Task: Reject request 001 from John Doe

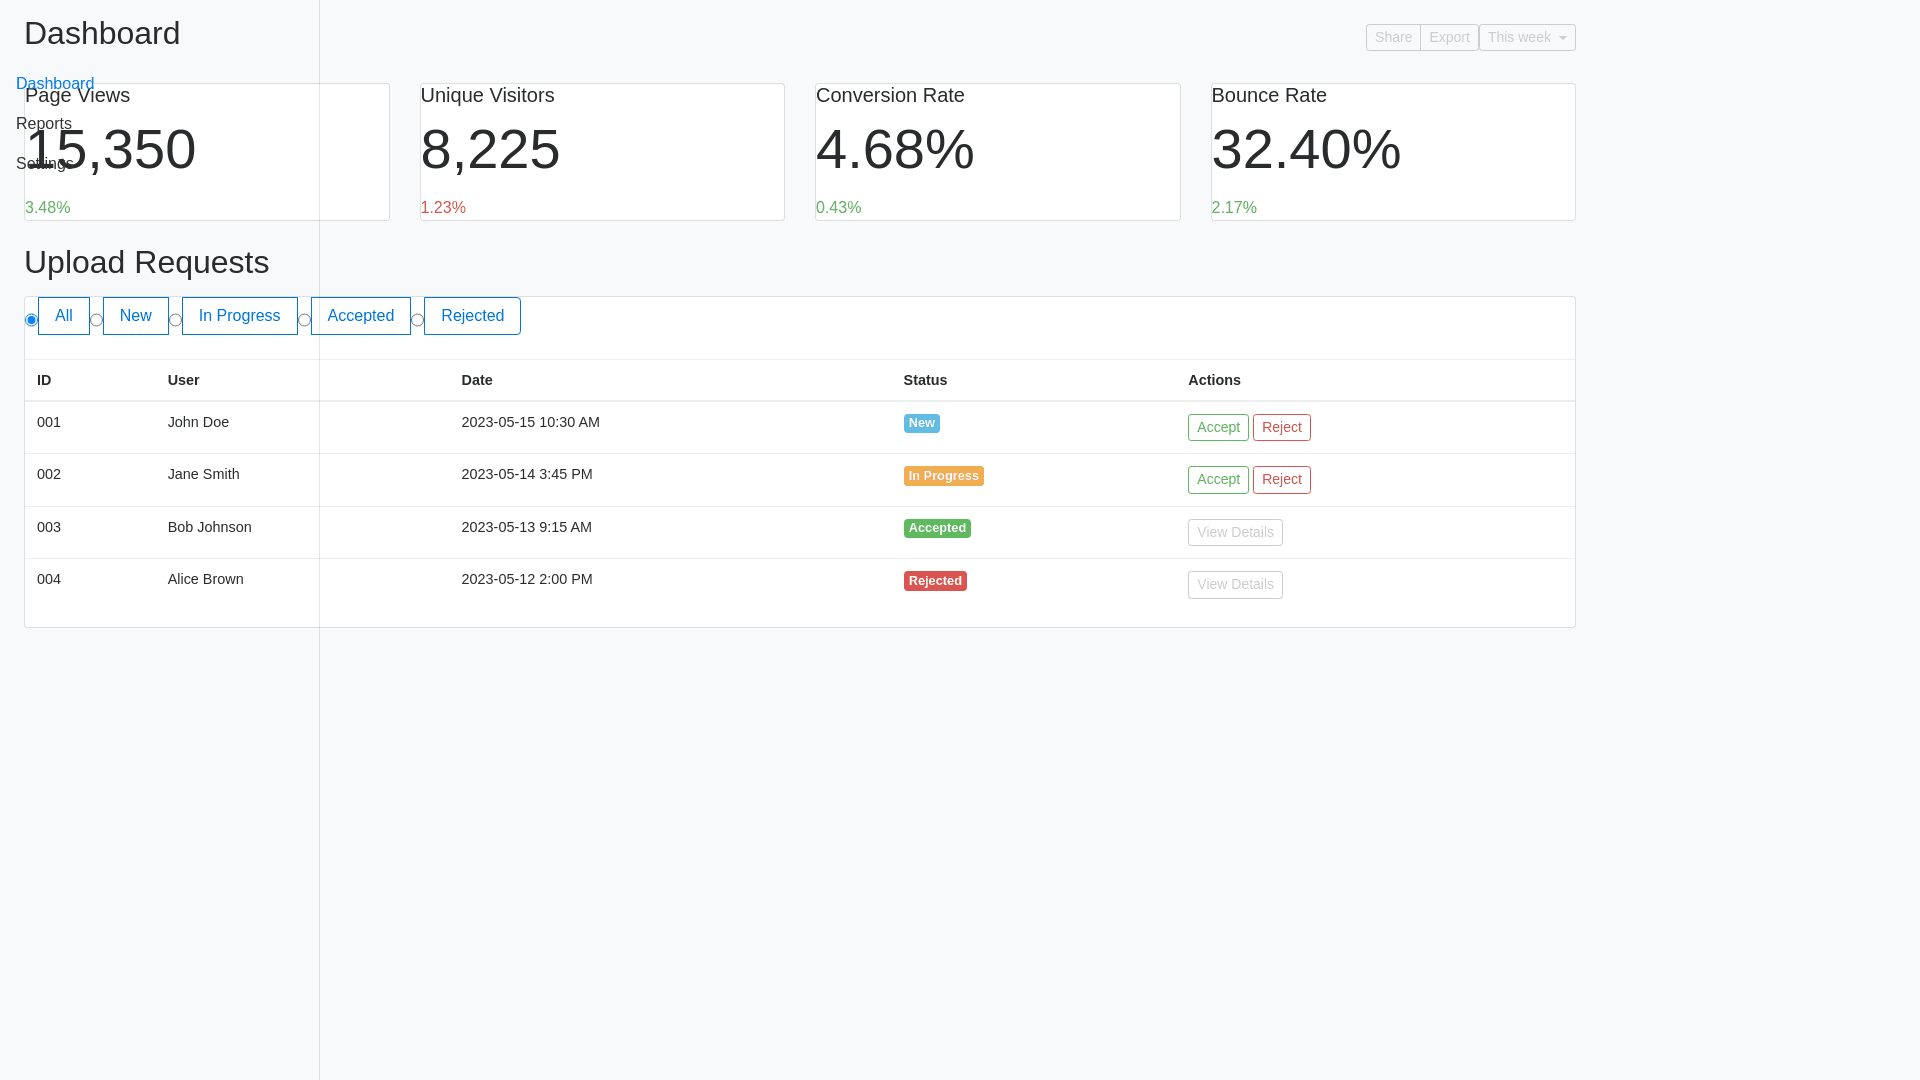Action: pos(1281,428)
